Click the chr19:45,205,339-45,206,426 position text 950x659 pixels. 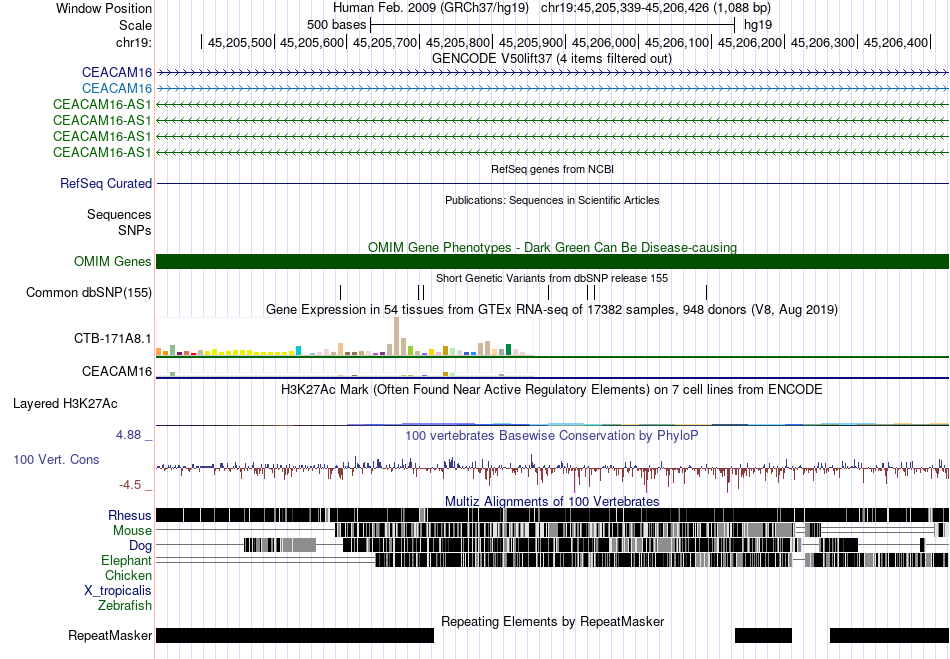[x=656, y=8]
